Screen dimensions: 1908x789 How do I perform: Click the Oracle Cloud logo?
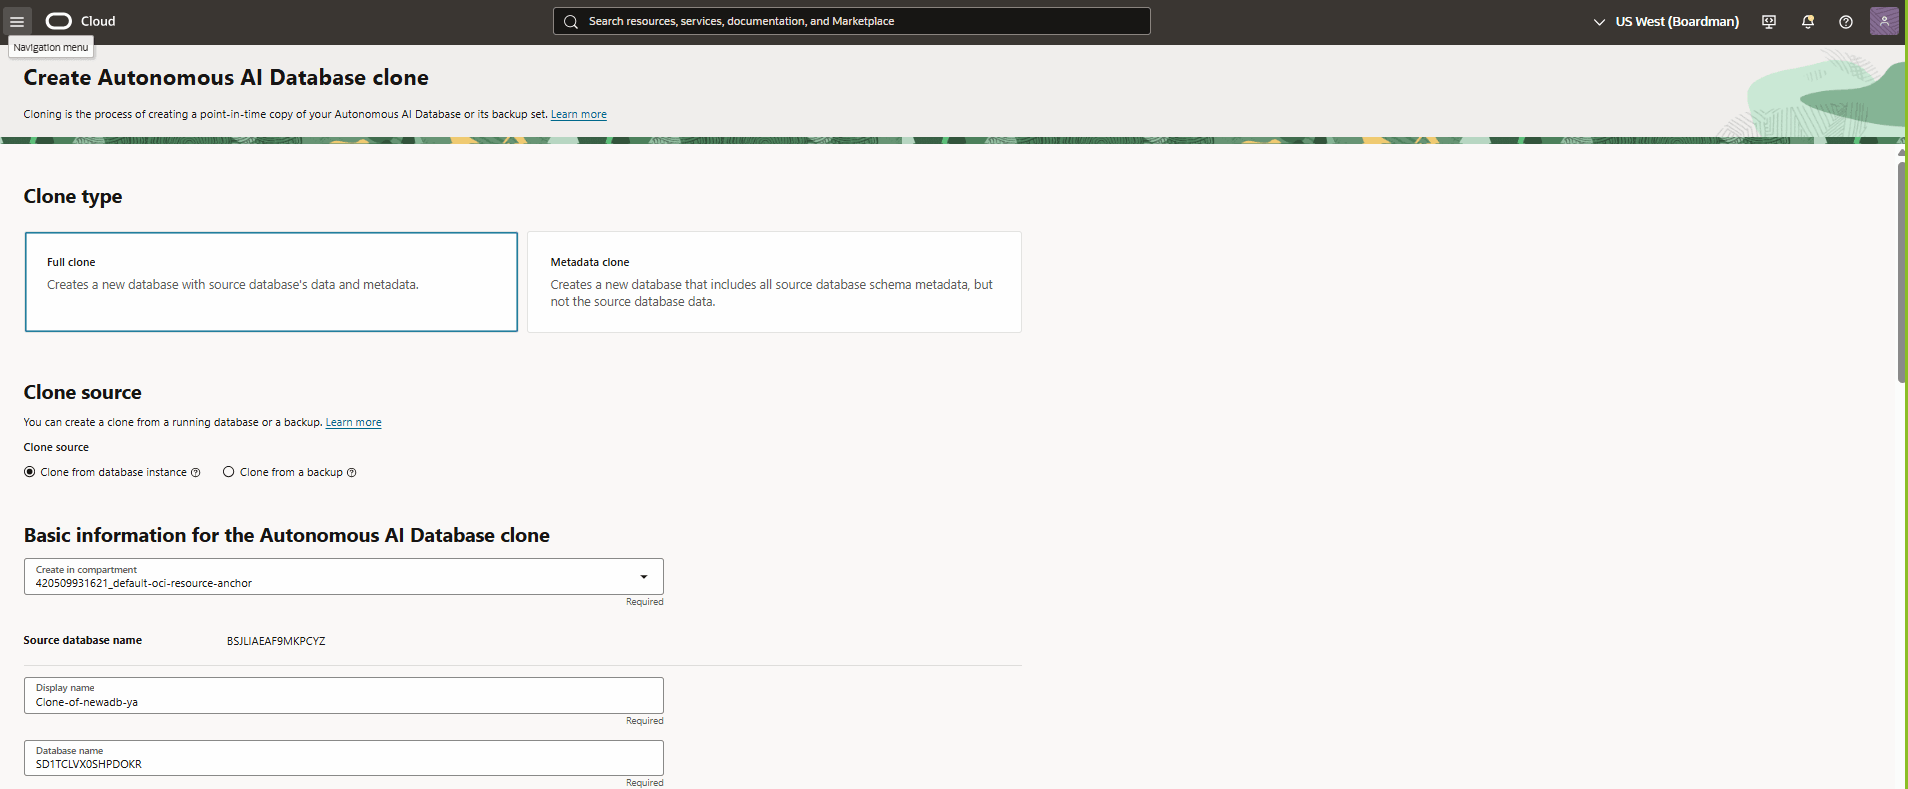pos(59,21)
